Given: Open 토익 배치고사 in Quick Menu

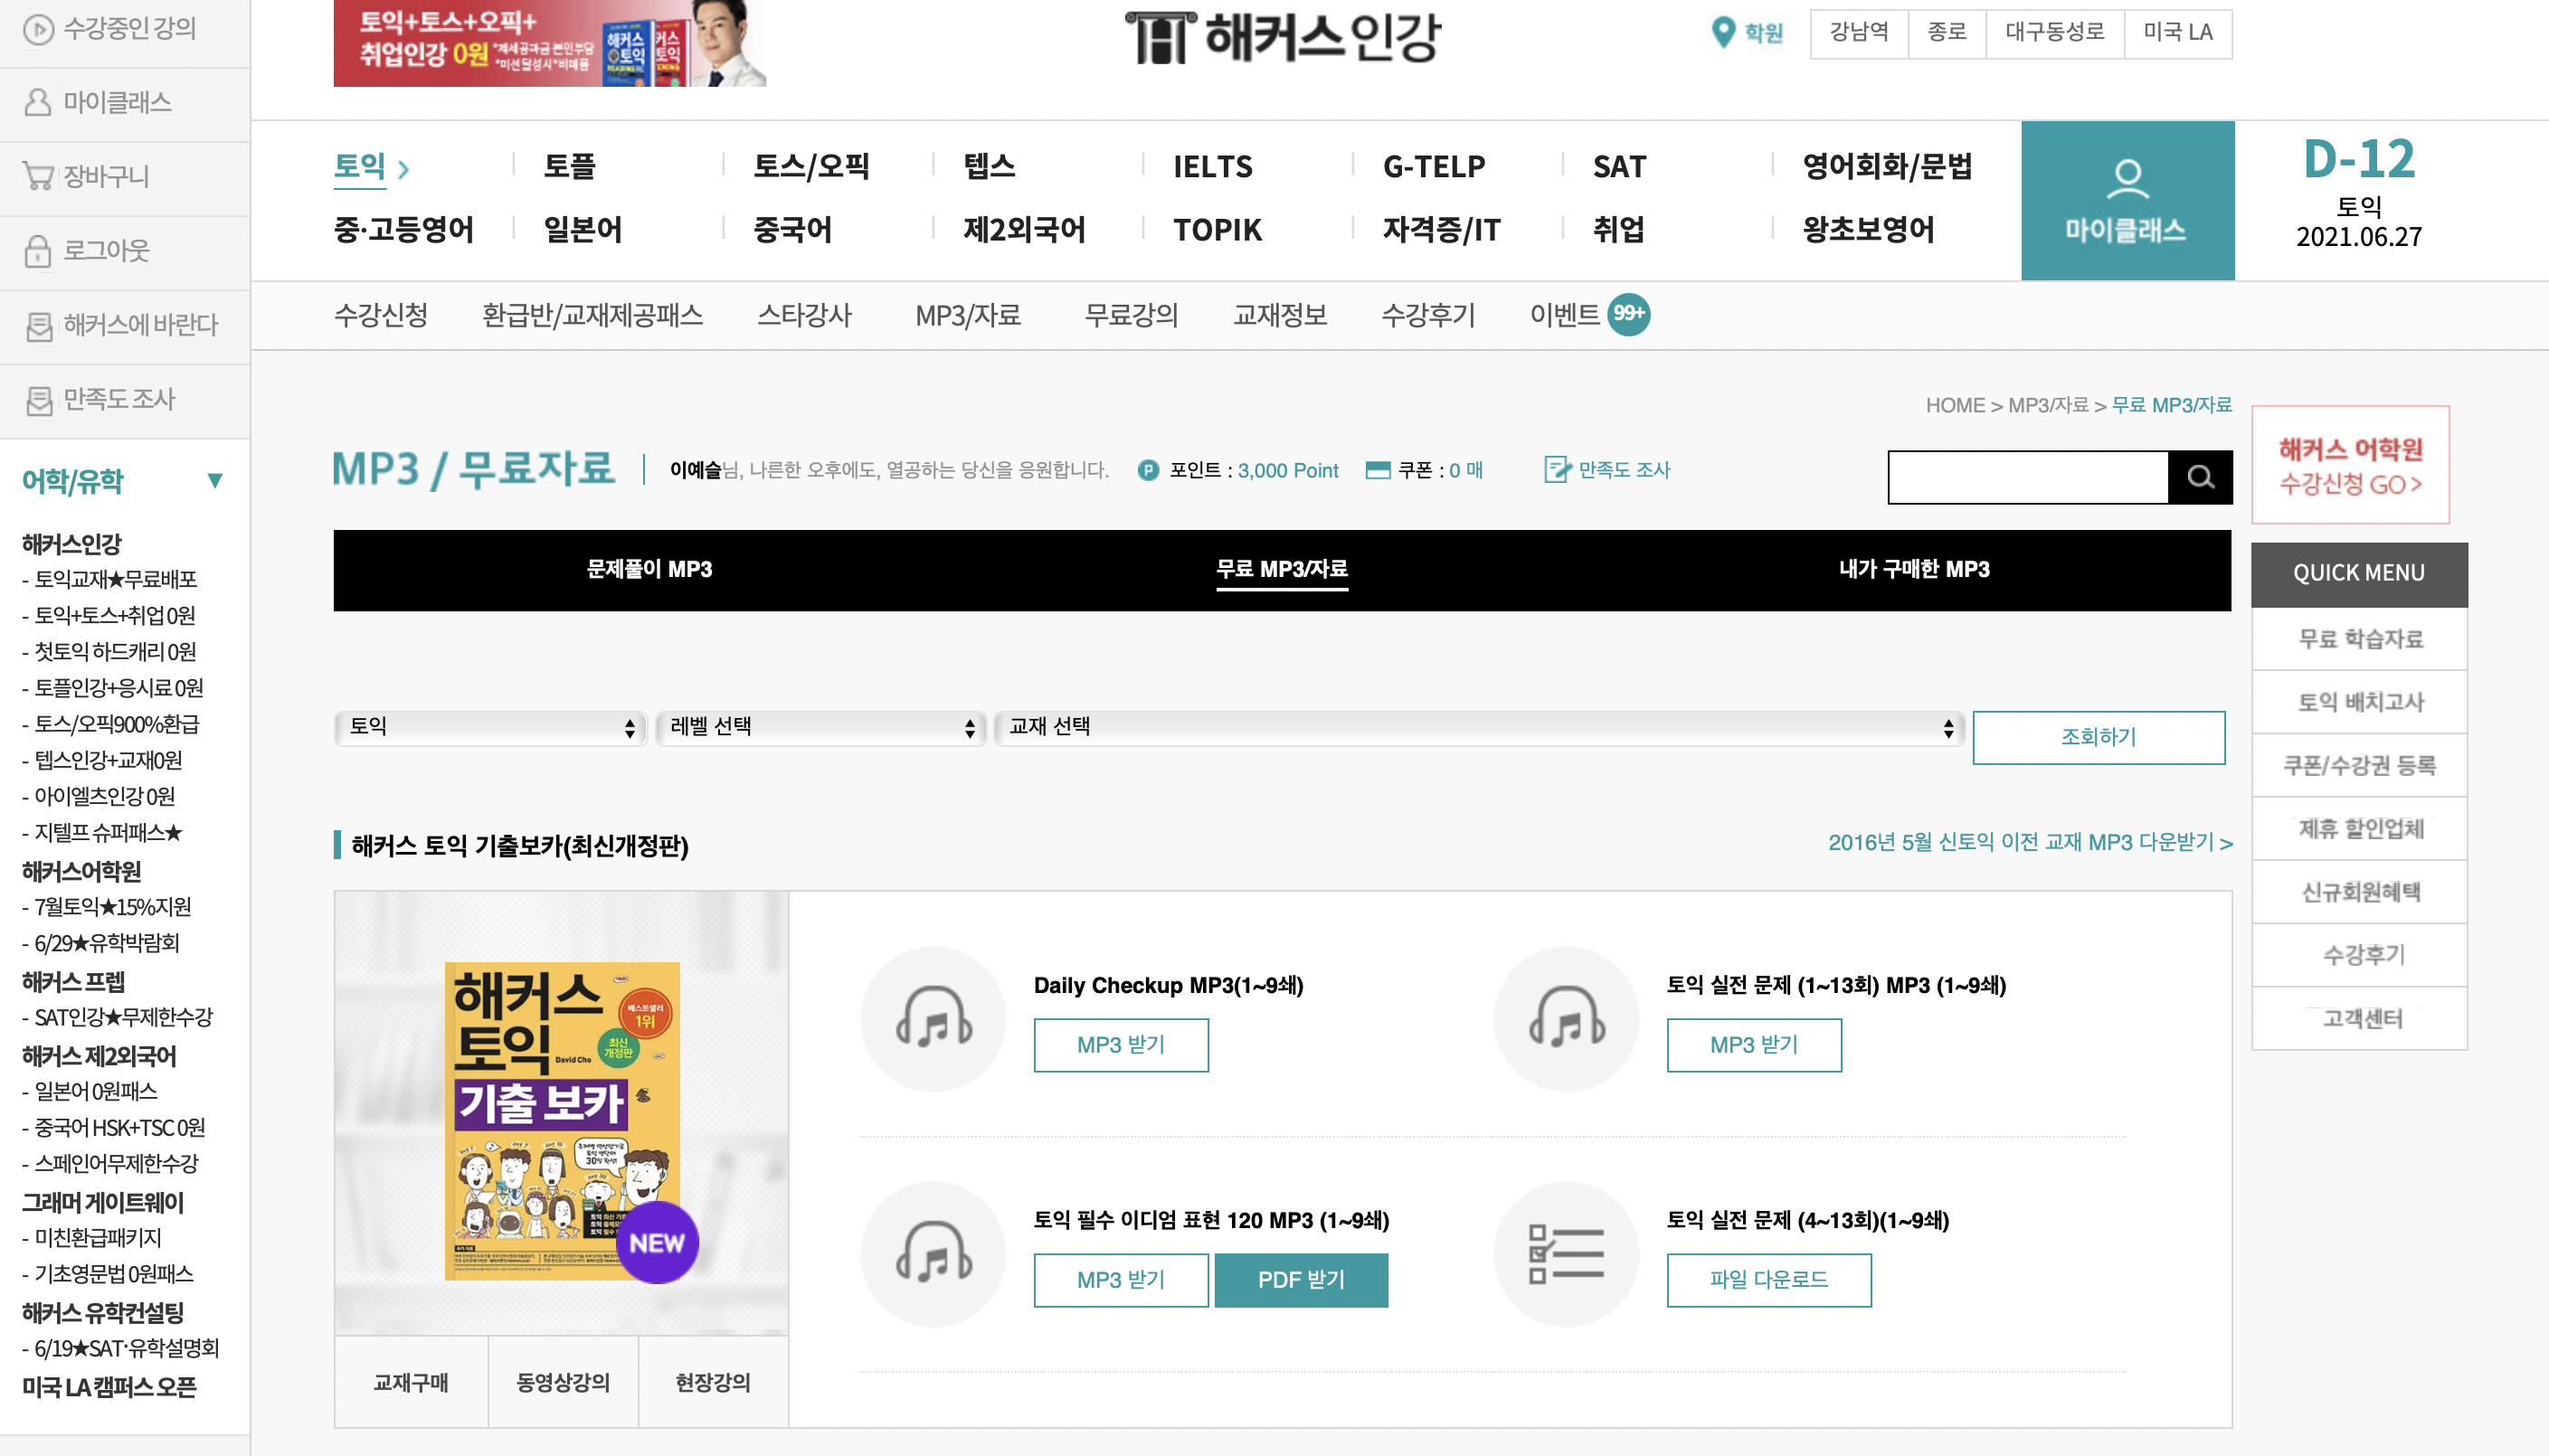Looking at the screenshot, I should click(x=2360, y=702).
